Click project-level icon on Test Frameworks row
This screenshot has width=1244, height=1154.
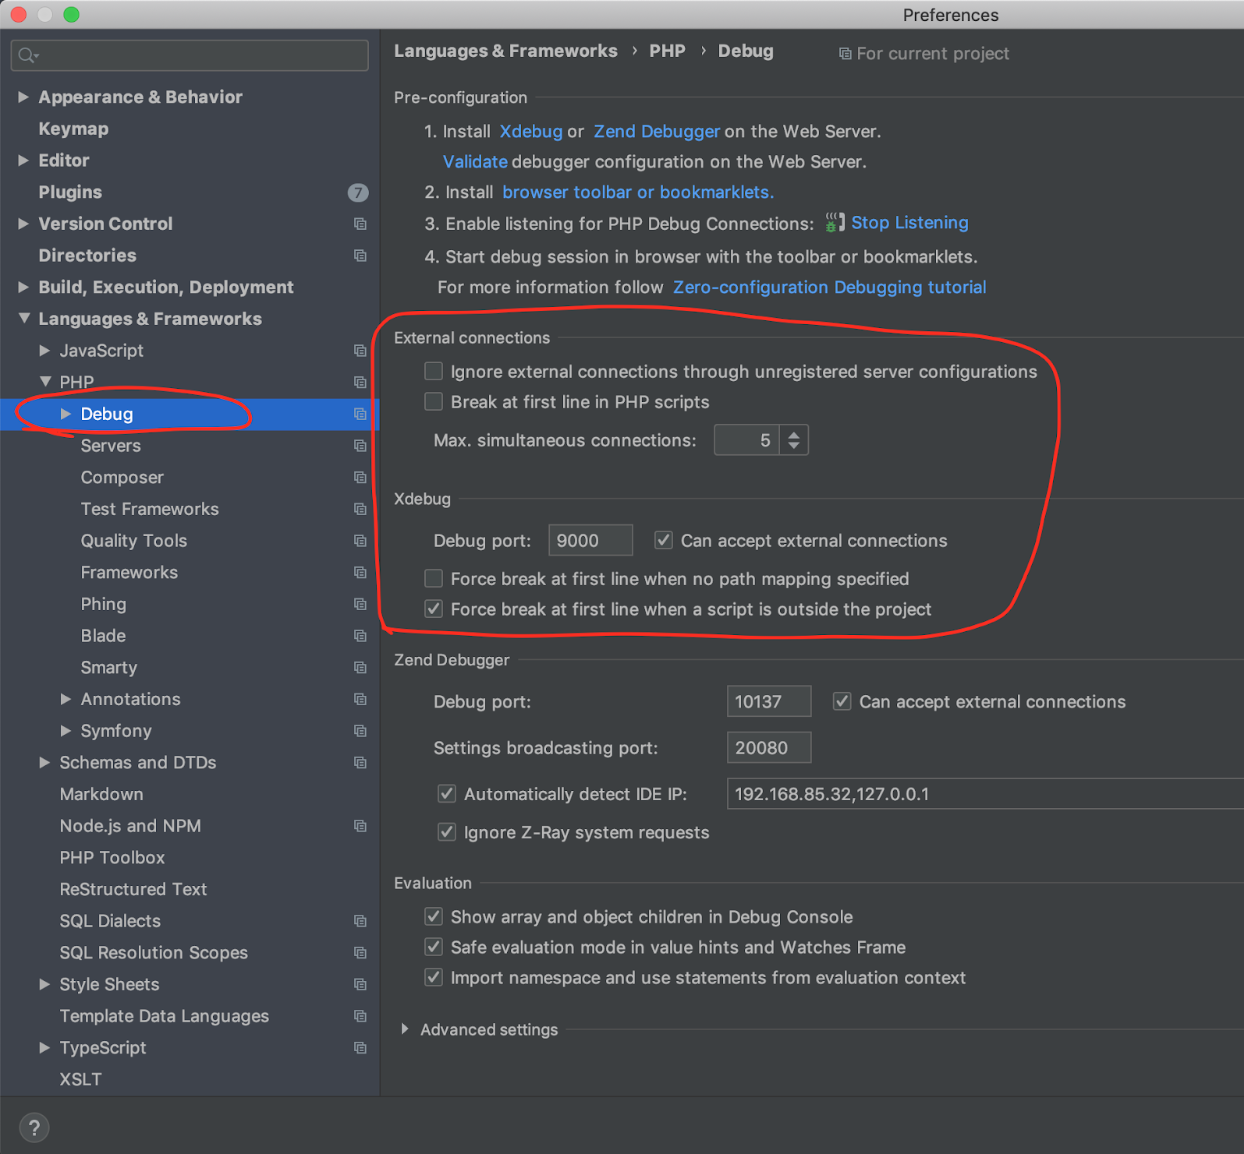360,509
